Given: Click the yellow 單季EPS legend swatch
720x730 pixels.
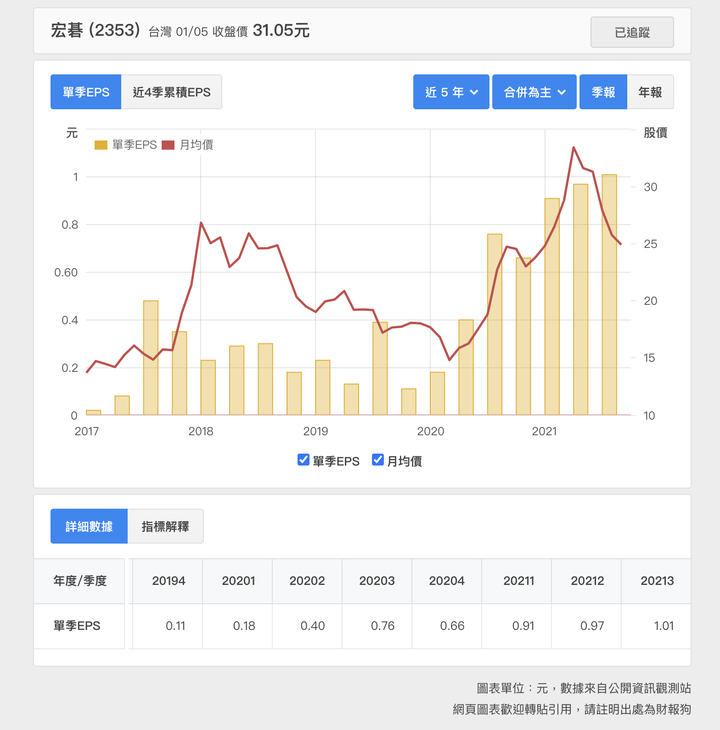Looking at the screenshot, I should [x=101, y=145].
